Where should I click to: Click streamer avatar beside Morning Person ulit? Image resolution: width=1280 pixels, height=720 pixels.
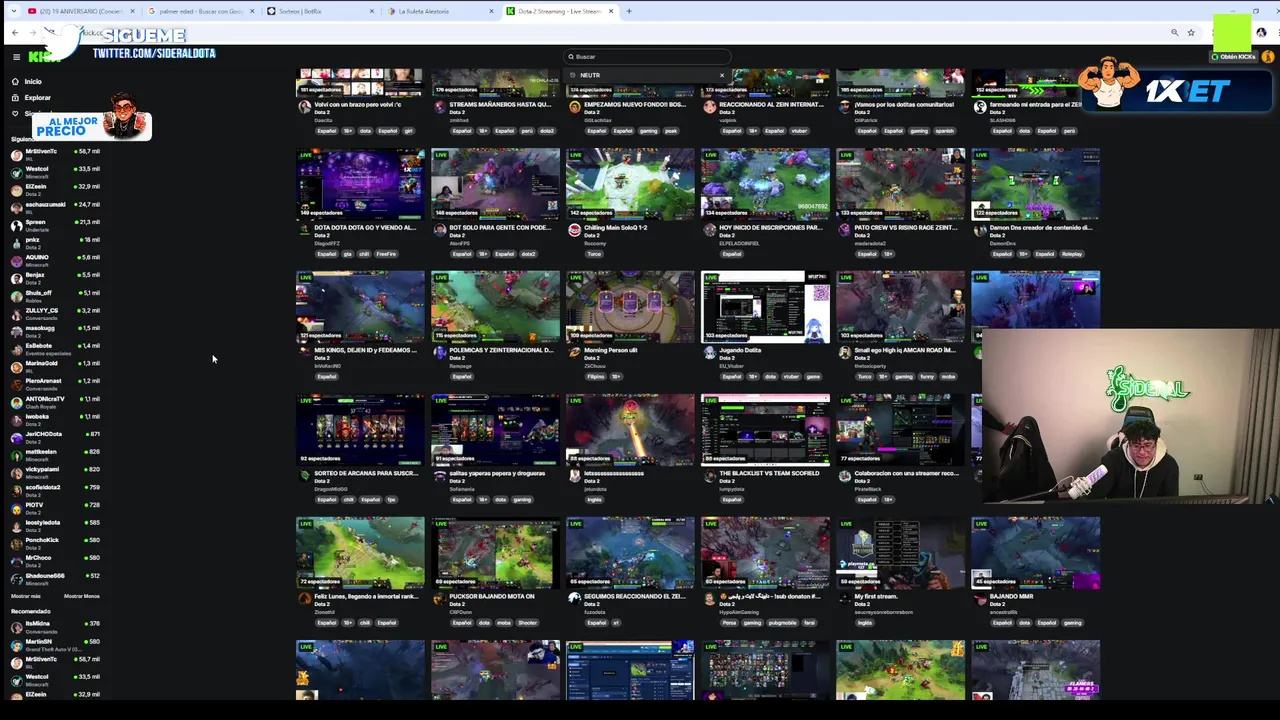click(574, 353)
